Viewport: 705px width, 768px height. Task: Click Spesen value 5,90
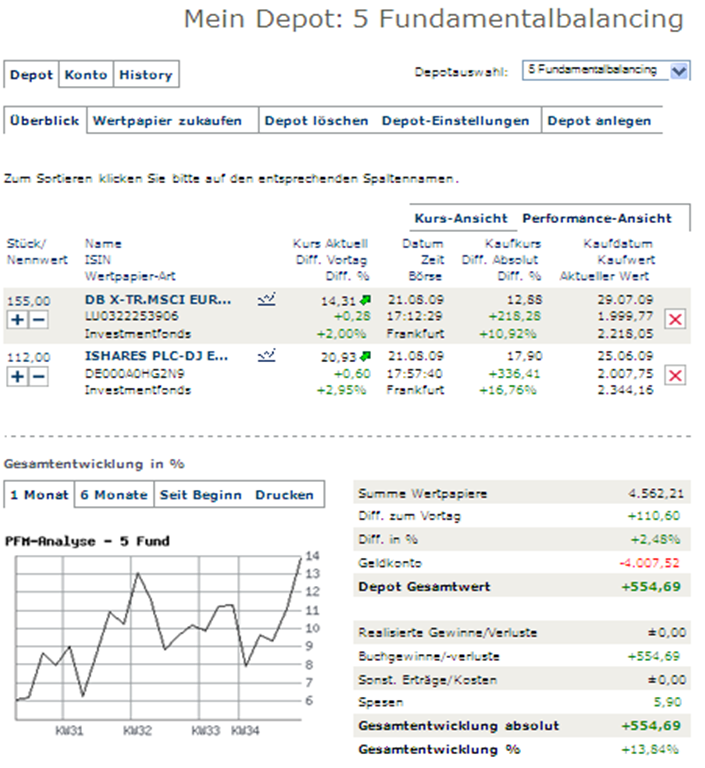coord(667,702)
